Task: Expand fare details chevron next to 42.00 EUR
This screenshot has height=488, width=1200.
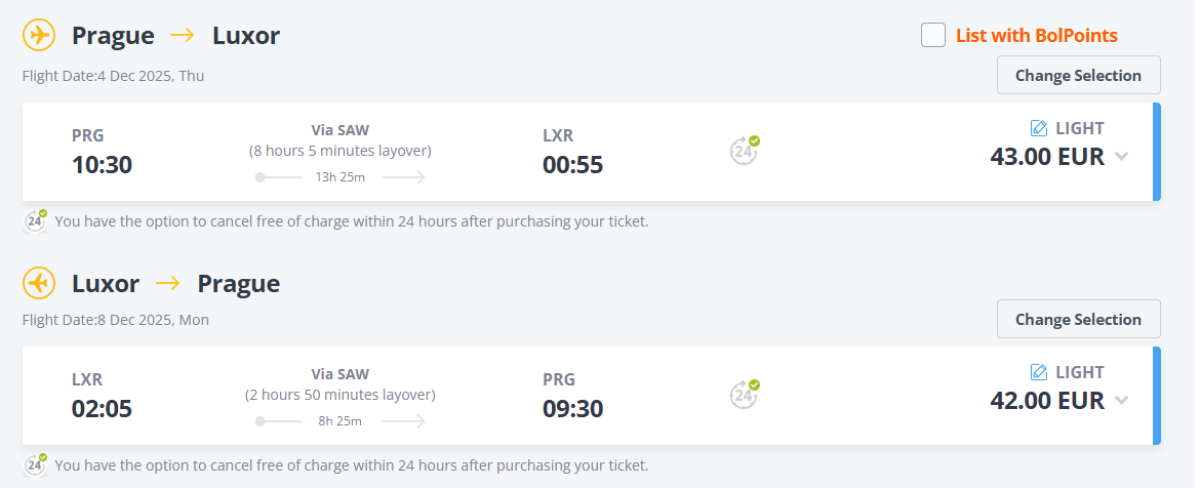Action: point(1121,401)
